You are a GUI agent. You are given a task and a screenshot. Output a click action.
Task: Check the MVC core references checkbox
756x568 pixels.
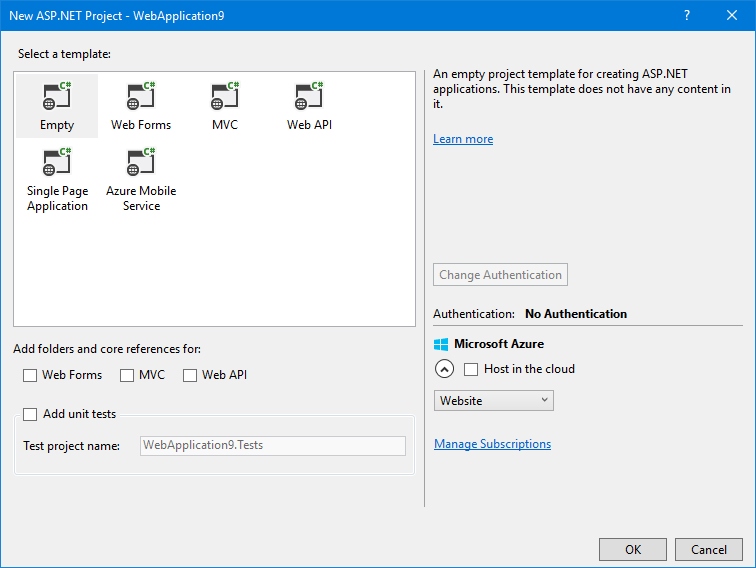click(127, 375)
